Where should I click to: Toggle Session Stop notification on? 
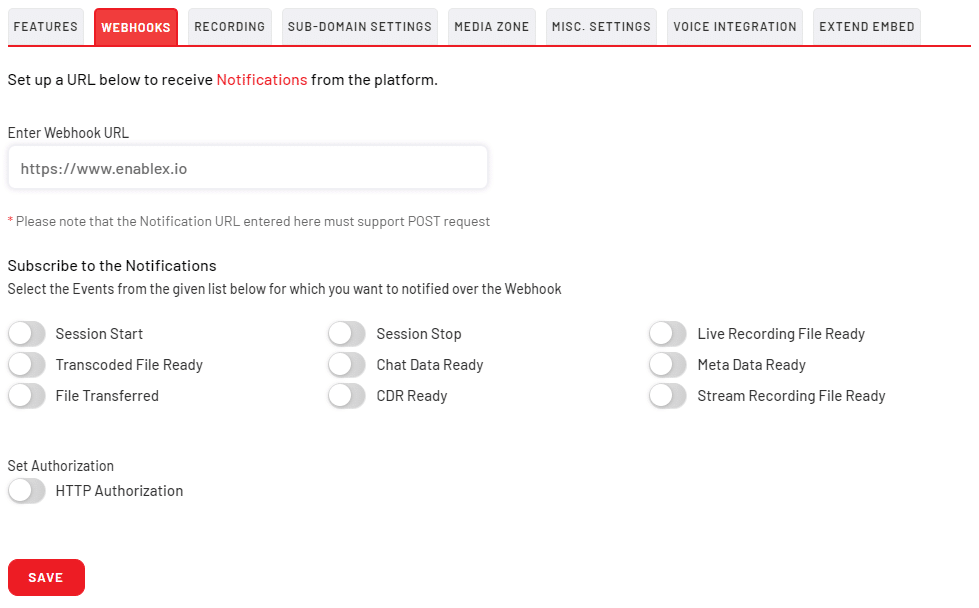(347, 334)
